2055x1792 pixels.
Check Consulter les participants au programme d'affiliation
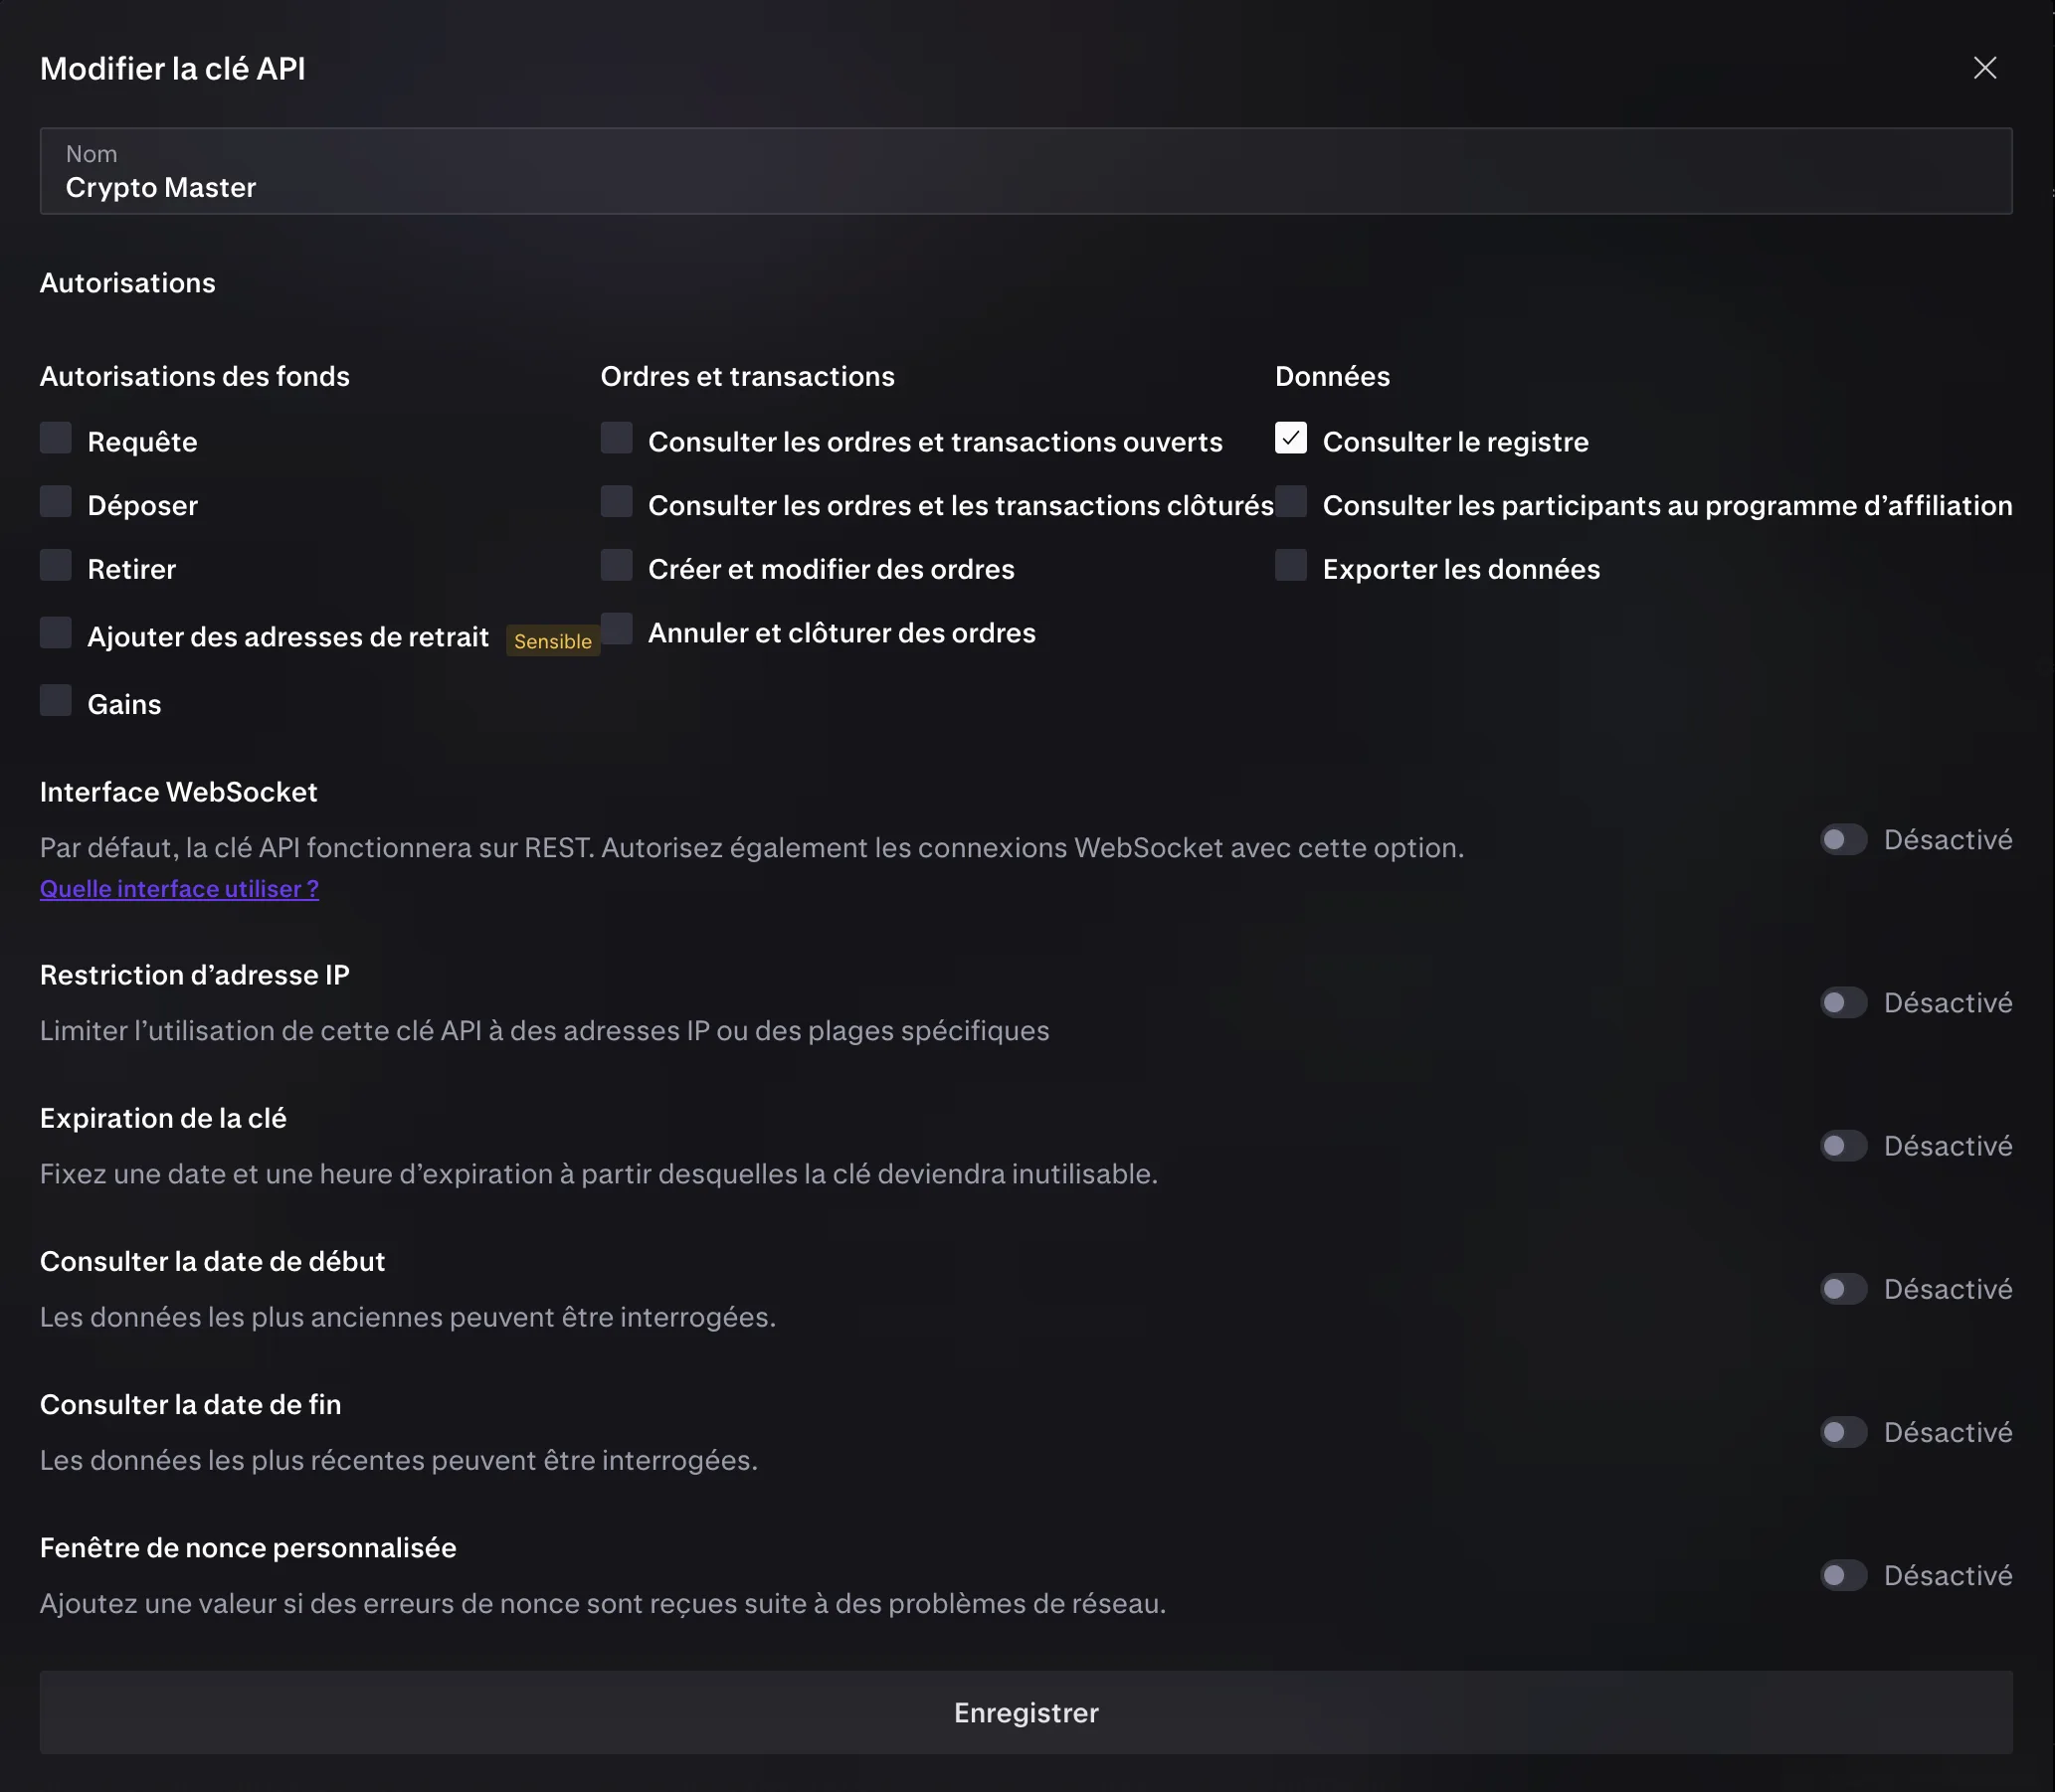coord(1291,502)
